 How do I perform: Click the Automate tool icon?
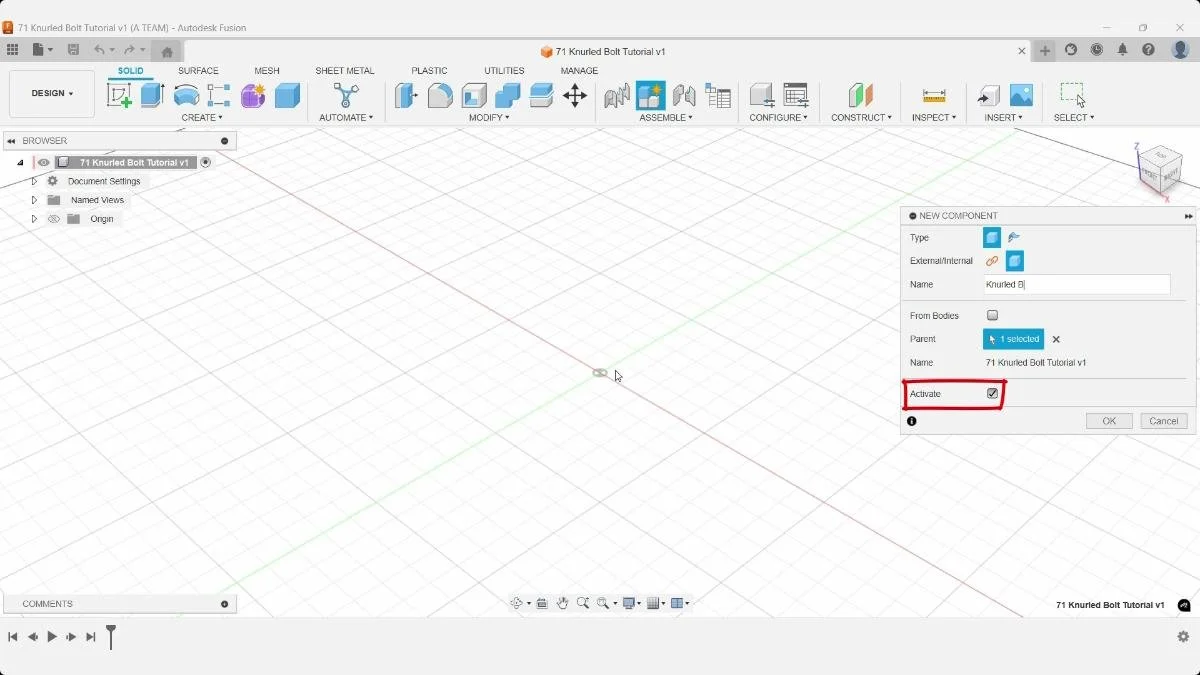(x=346, y=95)
